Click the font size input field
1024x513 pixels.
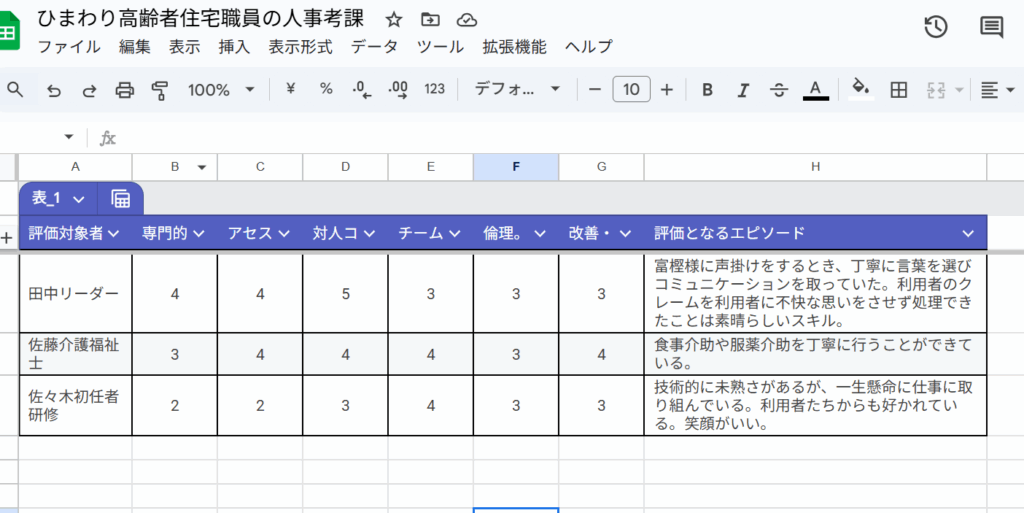631,90
